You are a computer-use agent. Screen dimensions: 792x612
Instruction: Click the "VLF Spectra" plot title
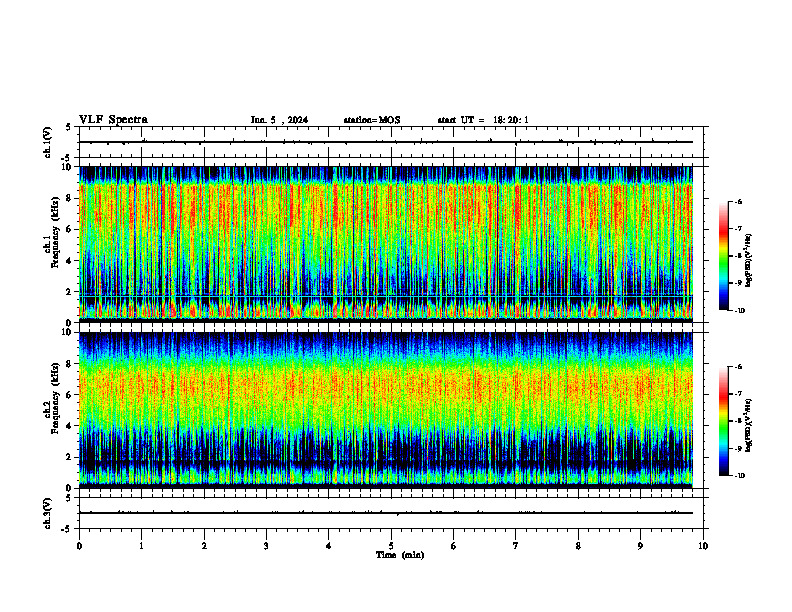pos(113,120)
